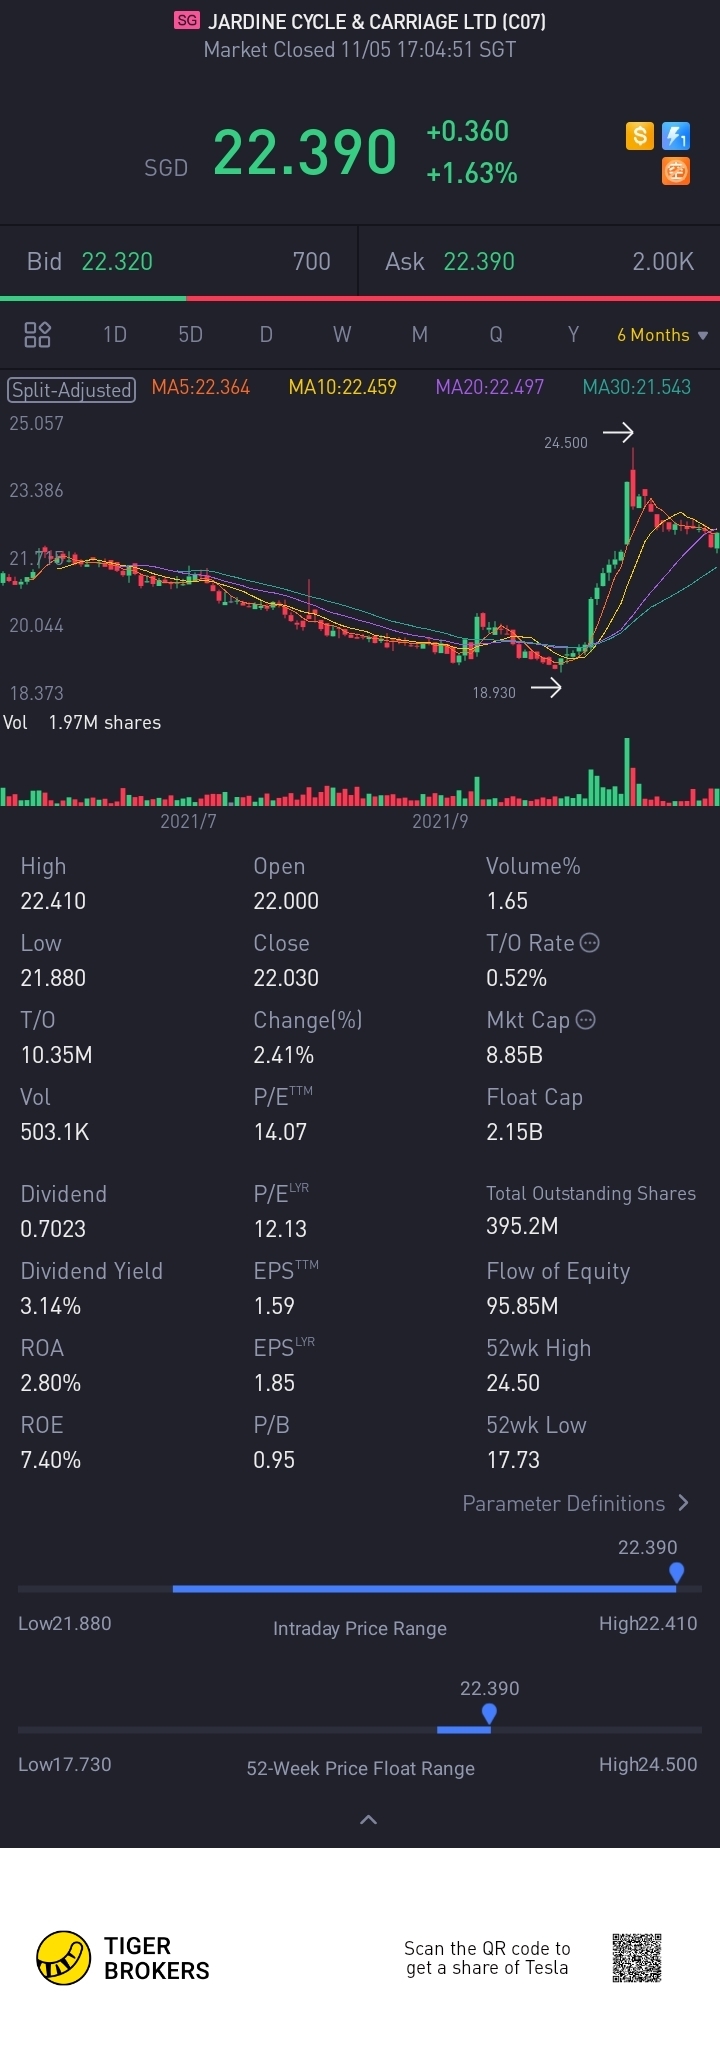
Task: Select the W weekly chart tab
Action: tap(342, 334)
